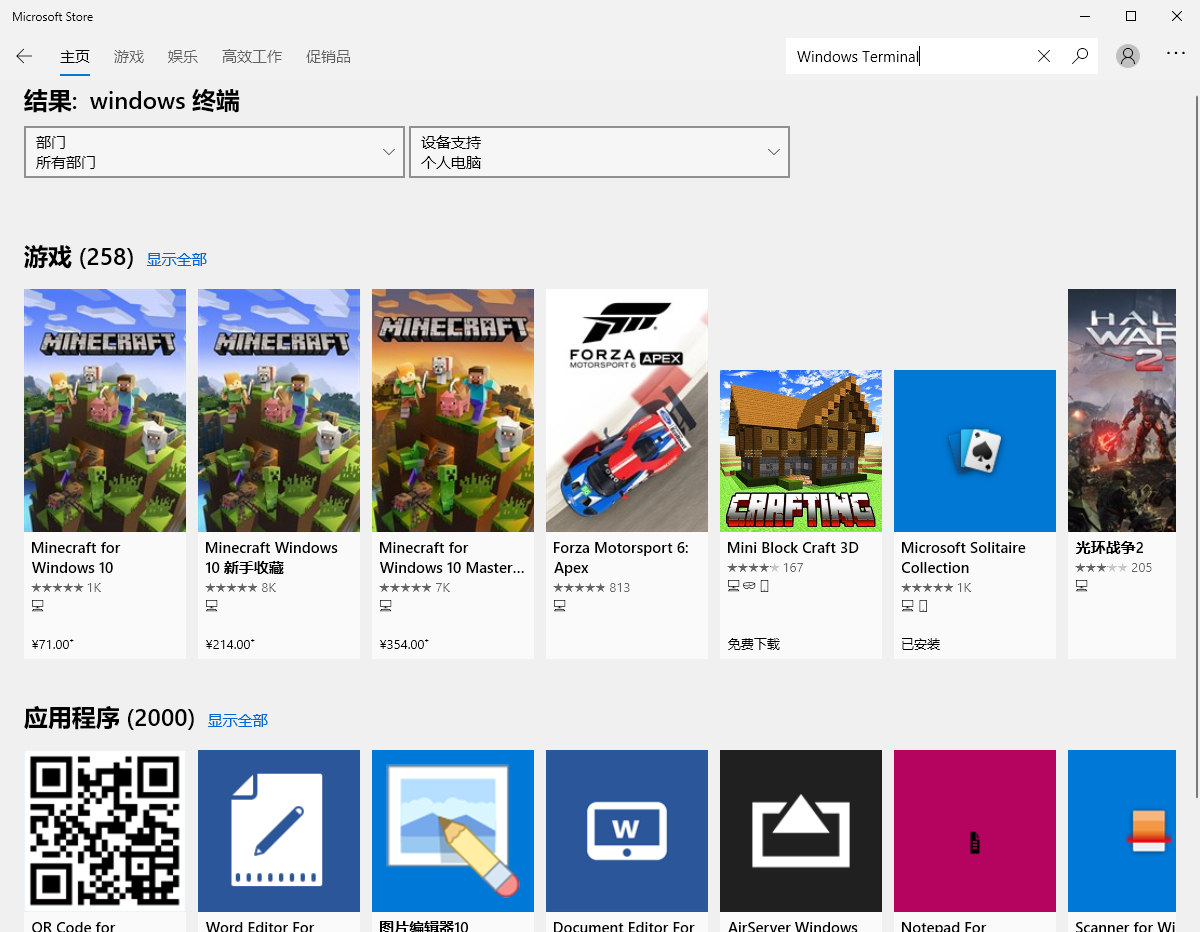1200x932 pixels.
Task: Open Minecraft Windows 10 Master thumbnail
Action: click(453, 410)
